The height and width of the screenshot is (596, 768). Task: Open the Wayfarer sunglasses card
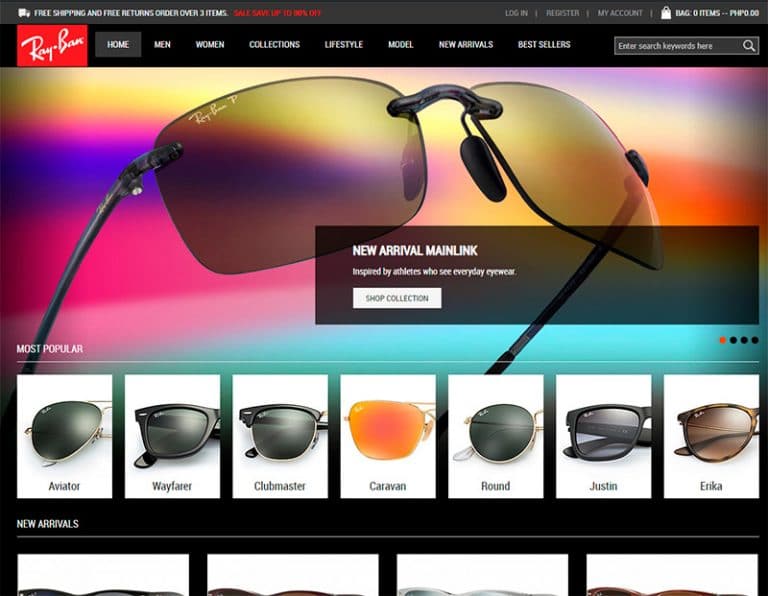(172, 436)
